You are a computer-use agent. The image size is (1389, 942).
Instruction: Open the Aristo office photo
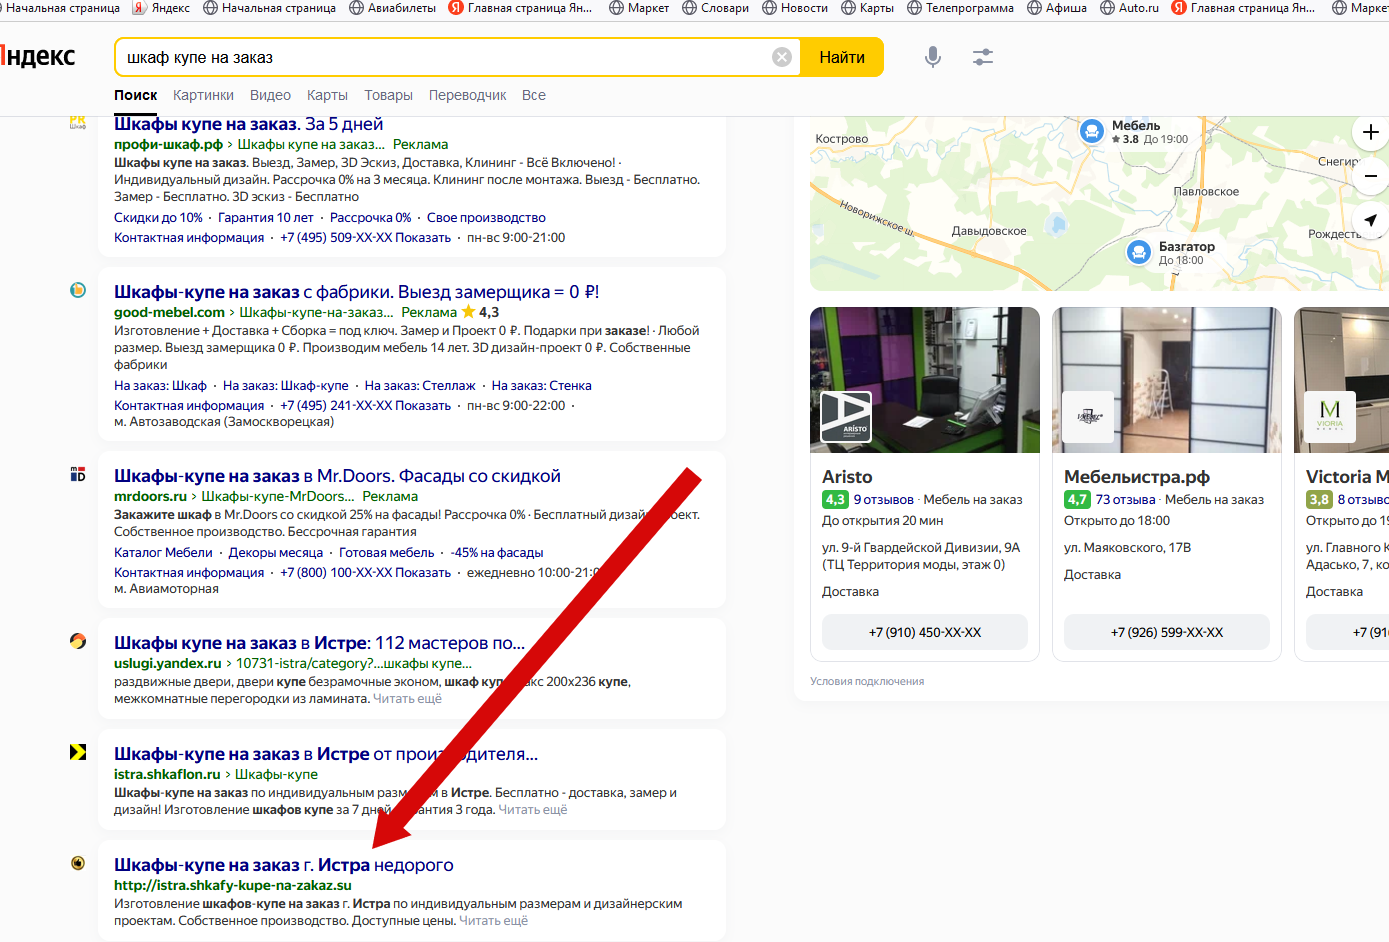pos(925,380)
